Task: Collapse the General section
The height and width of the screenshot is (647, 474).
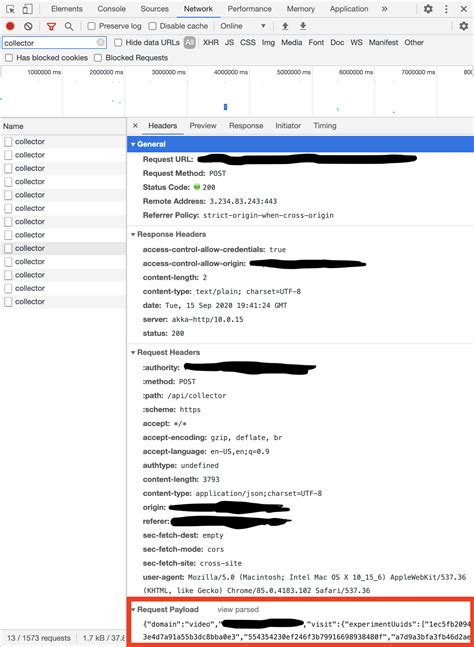Action: 133,144
